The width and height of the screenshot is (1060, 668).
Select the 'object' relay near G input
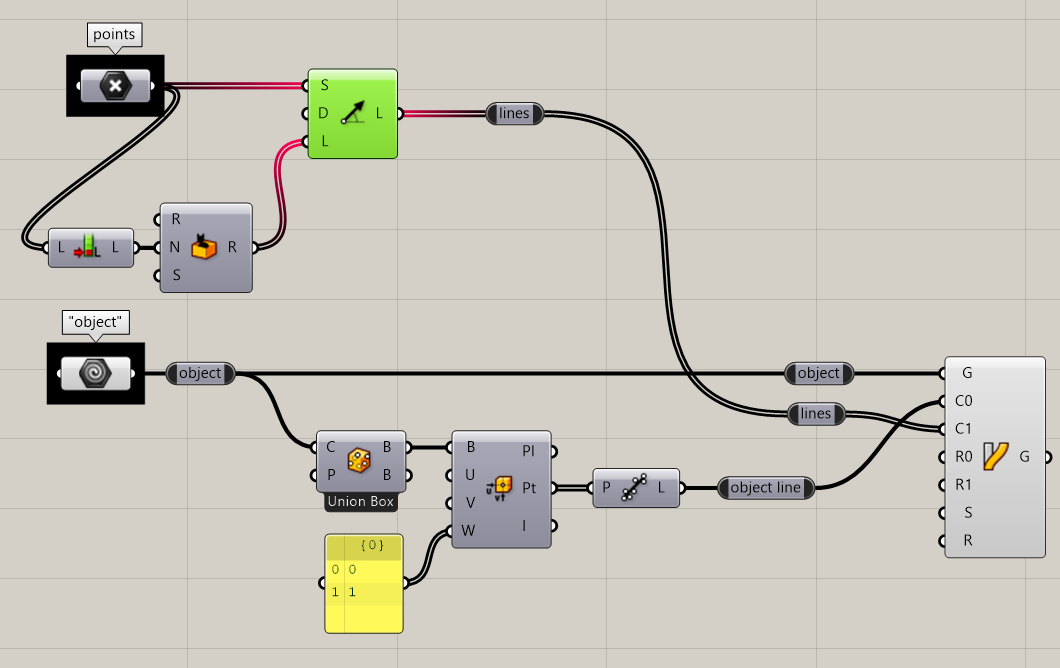pos(819,373)
